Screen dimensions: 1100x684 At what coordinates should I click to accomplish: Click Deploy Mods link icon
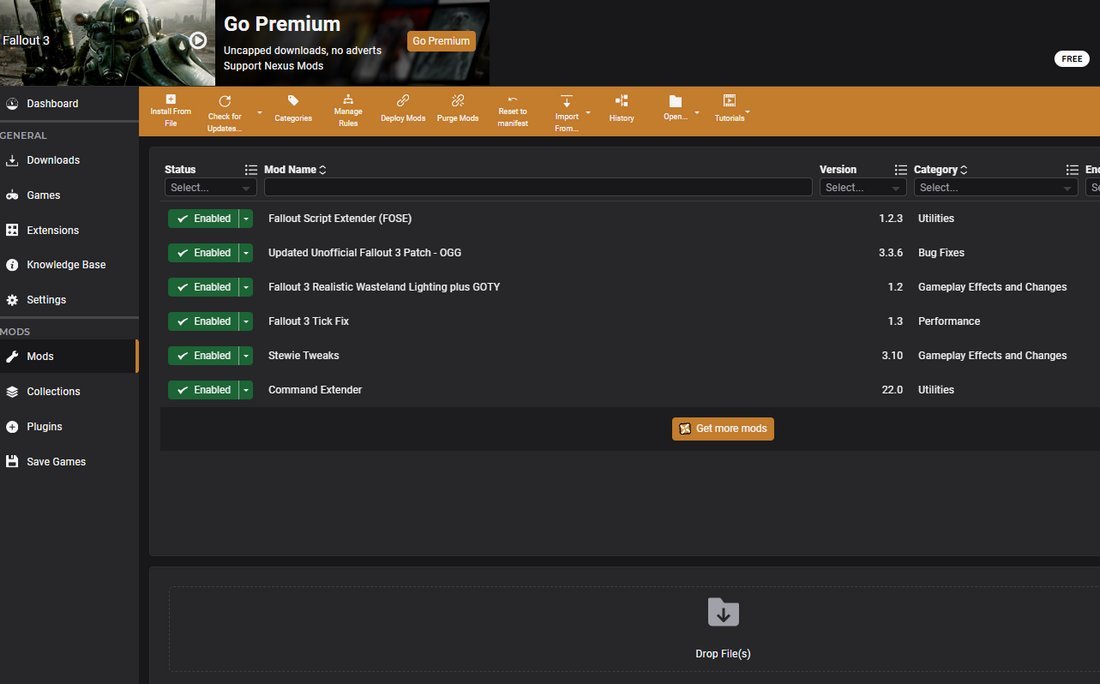click(x=403, y=100)
